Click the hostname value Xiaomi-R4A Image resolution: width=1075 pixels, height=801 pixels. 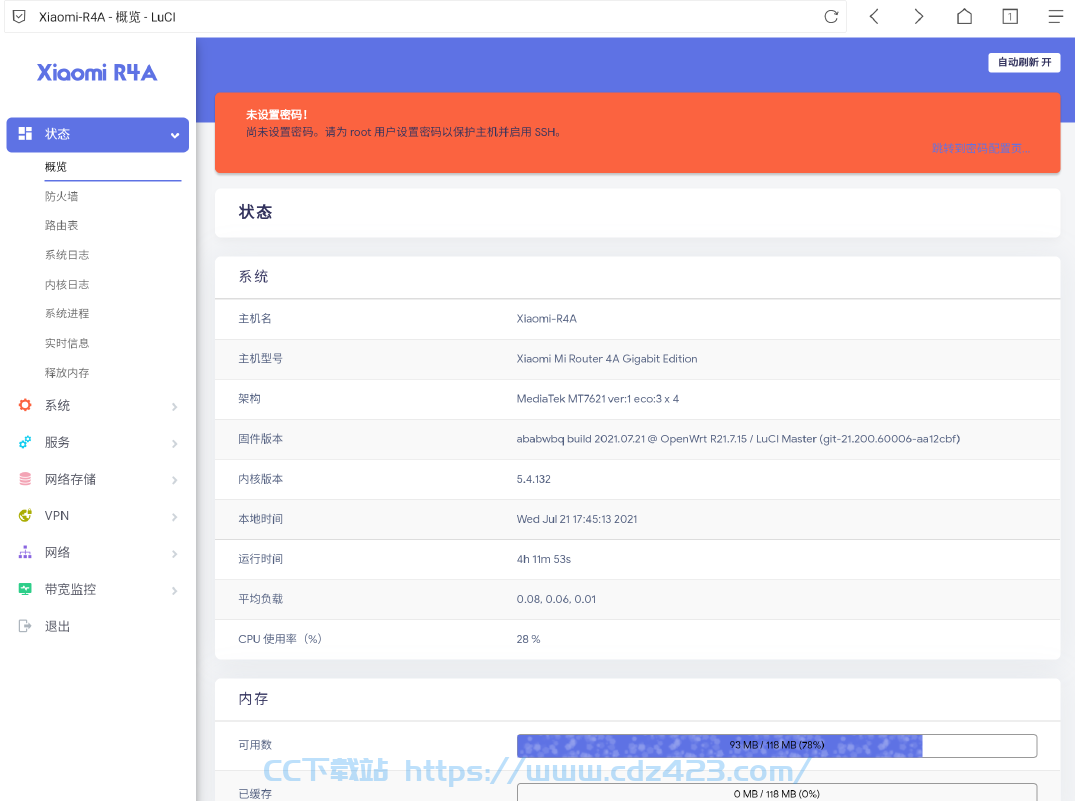(x=546, y=318)
